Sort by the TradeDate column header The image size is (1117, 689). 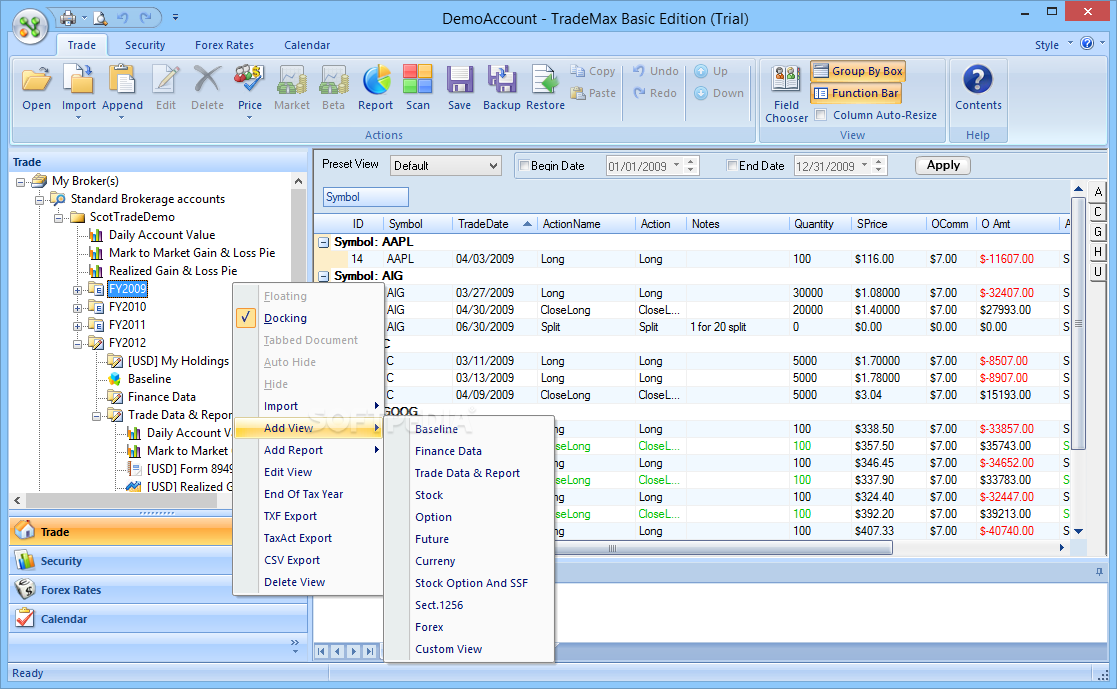[x=494, y=224]
